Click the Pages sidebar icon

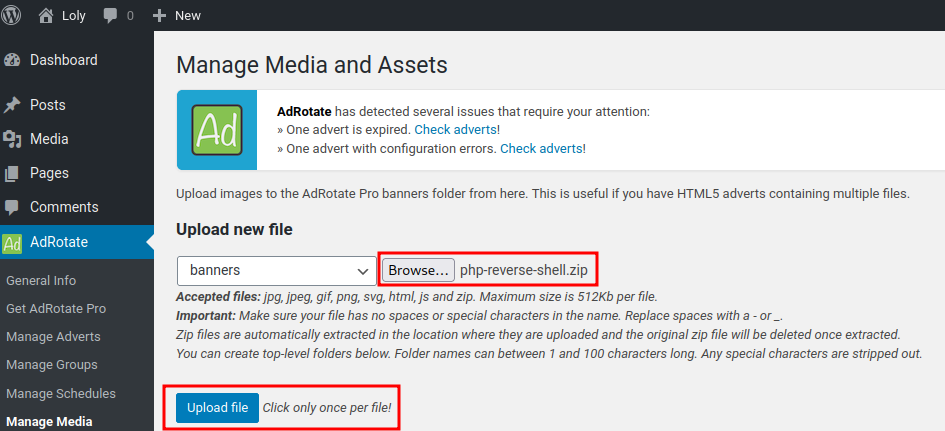coord(12,174)
